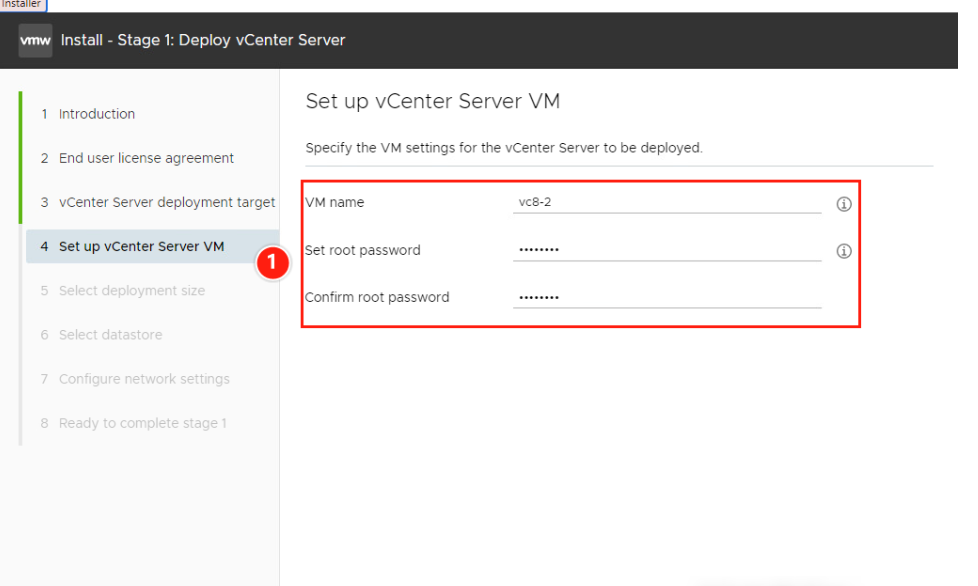Click the Confirm root password input field
This screenshot has width=978, height=586.
[x=668, y=296]
